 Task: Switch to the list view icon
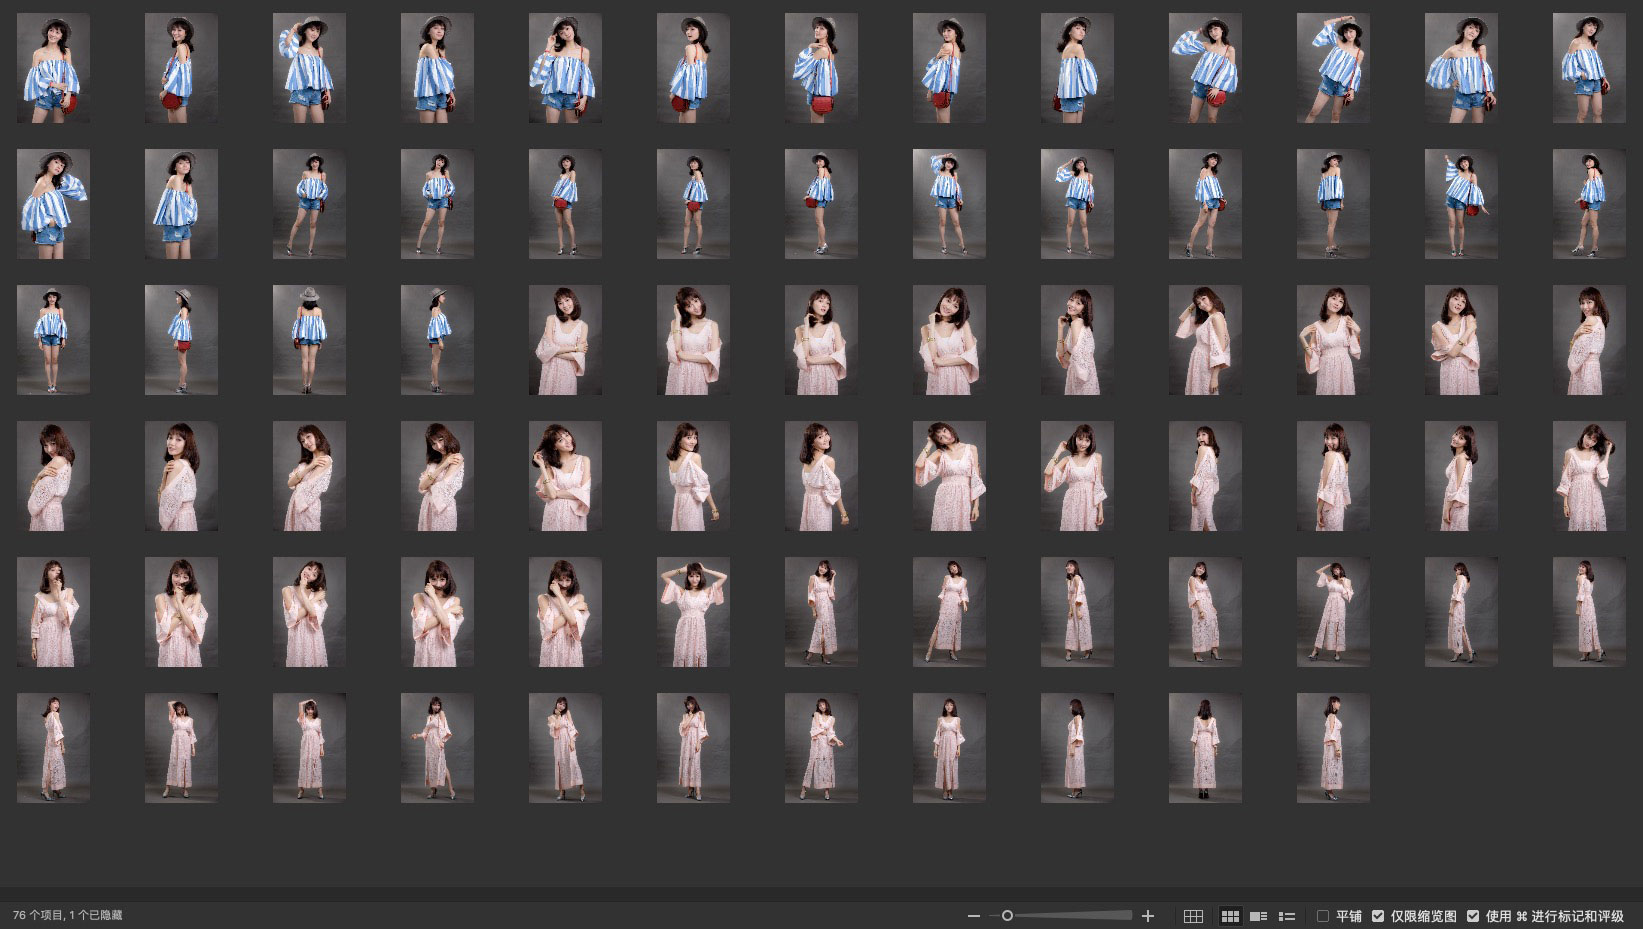pos(1287,916)
